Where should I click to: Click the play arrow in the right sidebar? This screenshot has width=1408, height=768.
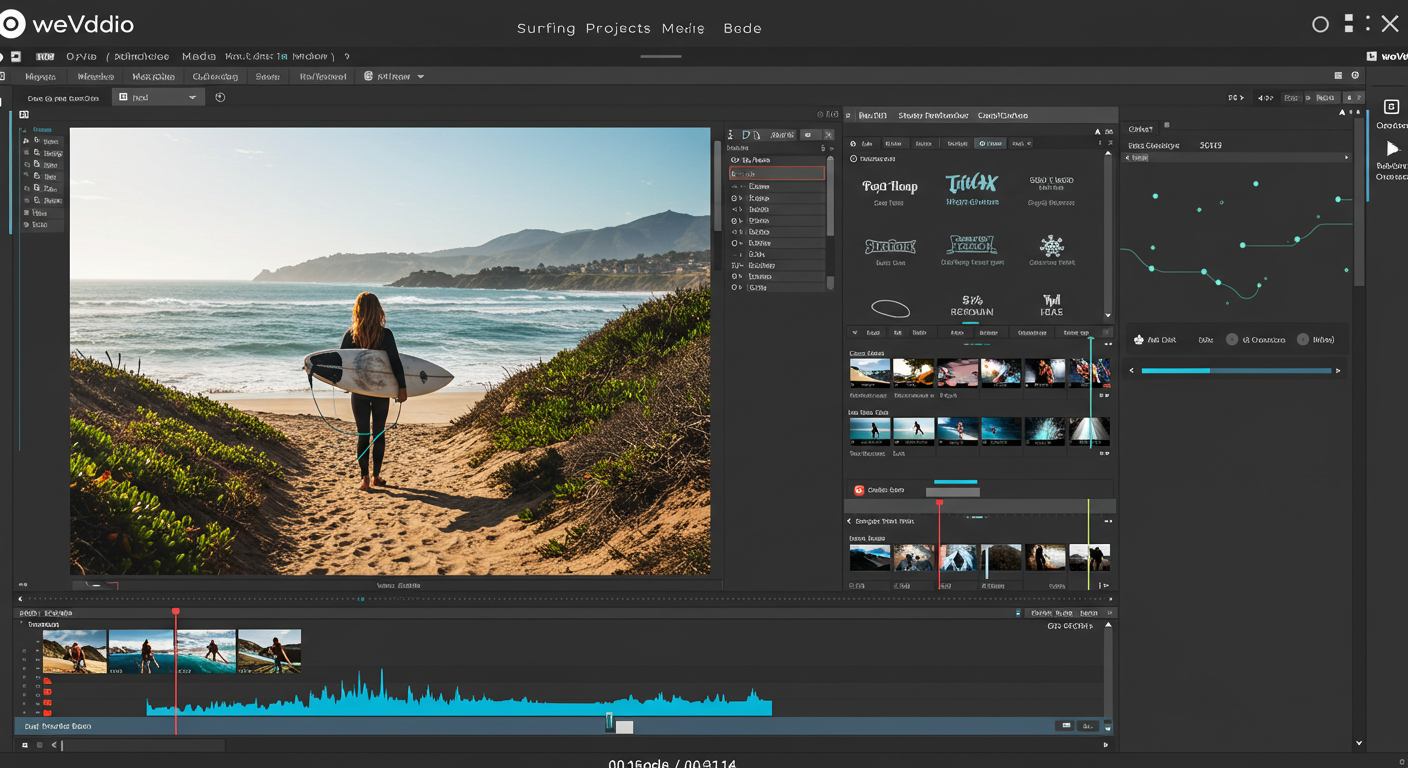1392,149
